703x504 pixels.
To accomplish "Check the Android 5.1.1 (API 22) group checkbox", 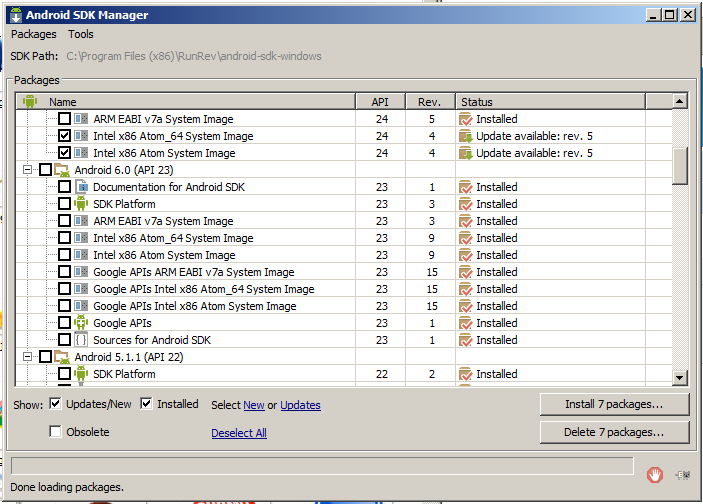I will coord(46,357).
